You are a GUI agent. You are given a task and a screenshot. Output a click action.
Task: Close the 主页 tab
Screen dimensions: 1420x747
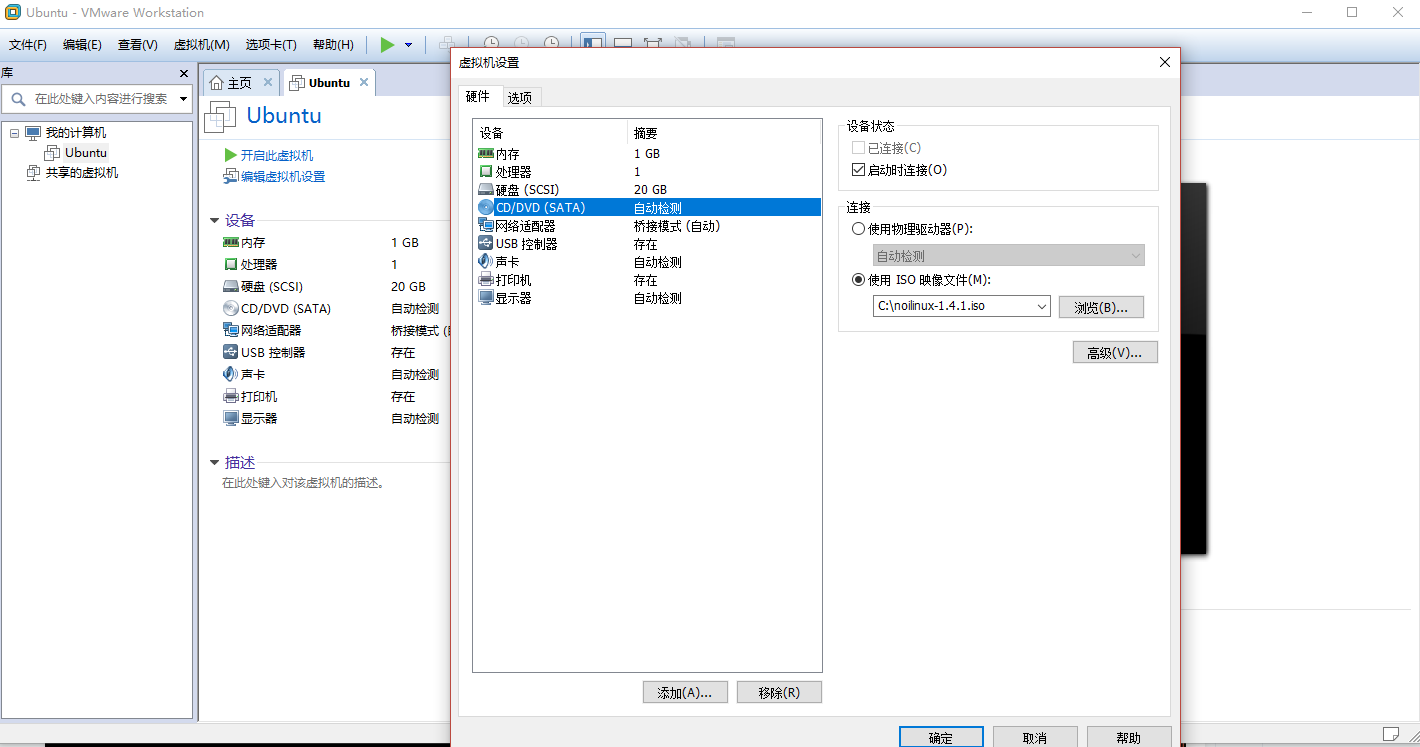268,82
